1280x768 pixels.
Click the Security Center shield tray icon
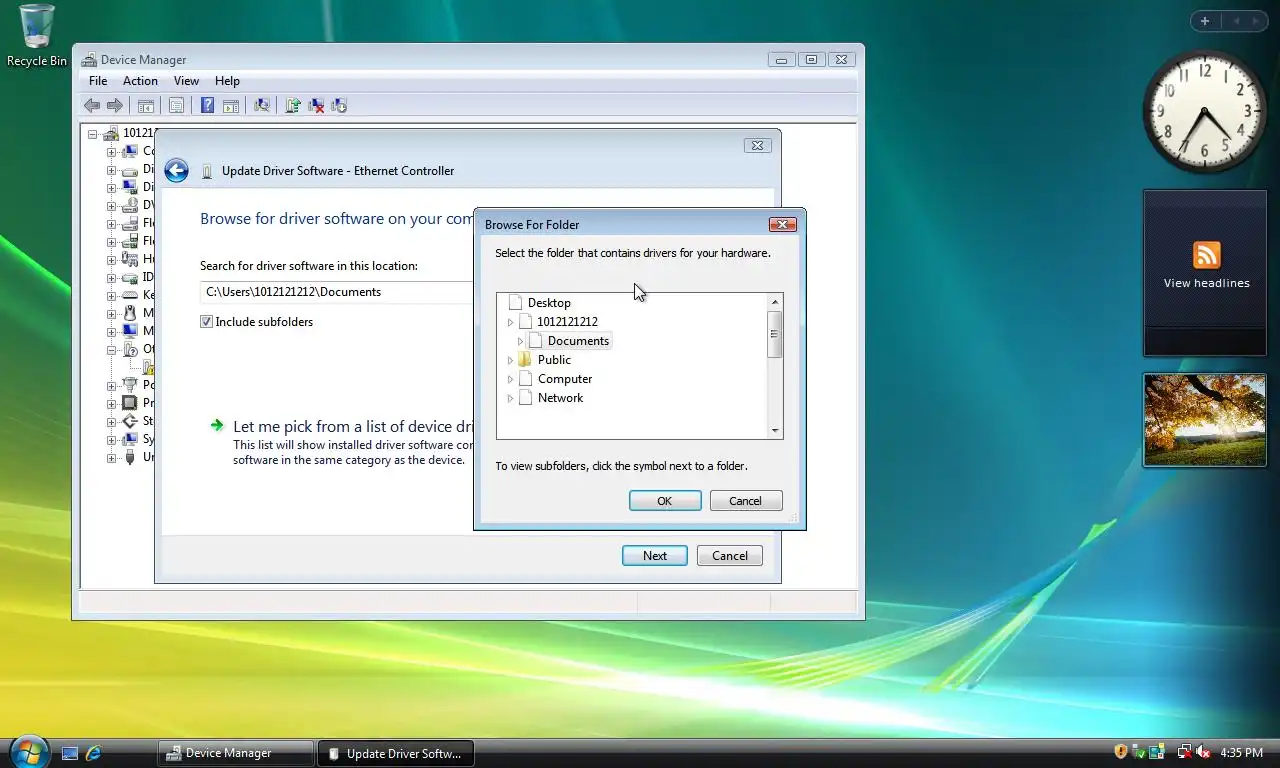(x=1121, y=752)
